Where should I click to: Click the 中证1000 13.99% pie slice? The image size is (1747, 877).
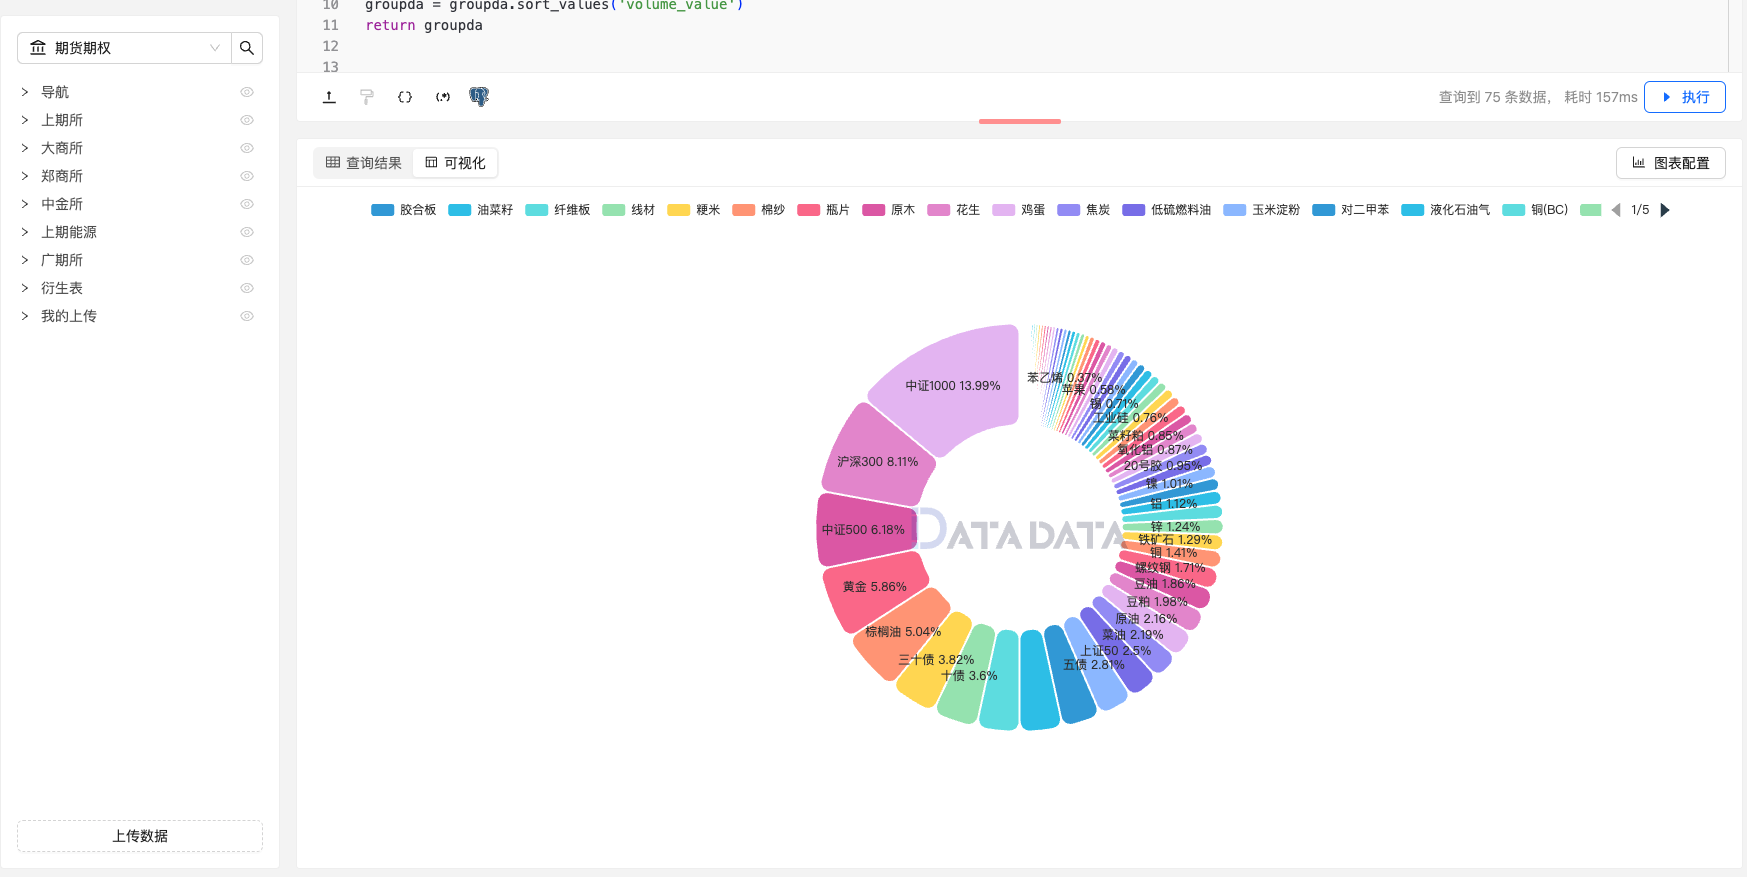(952, 385)
